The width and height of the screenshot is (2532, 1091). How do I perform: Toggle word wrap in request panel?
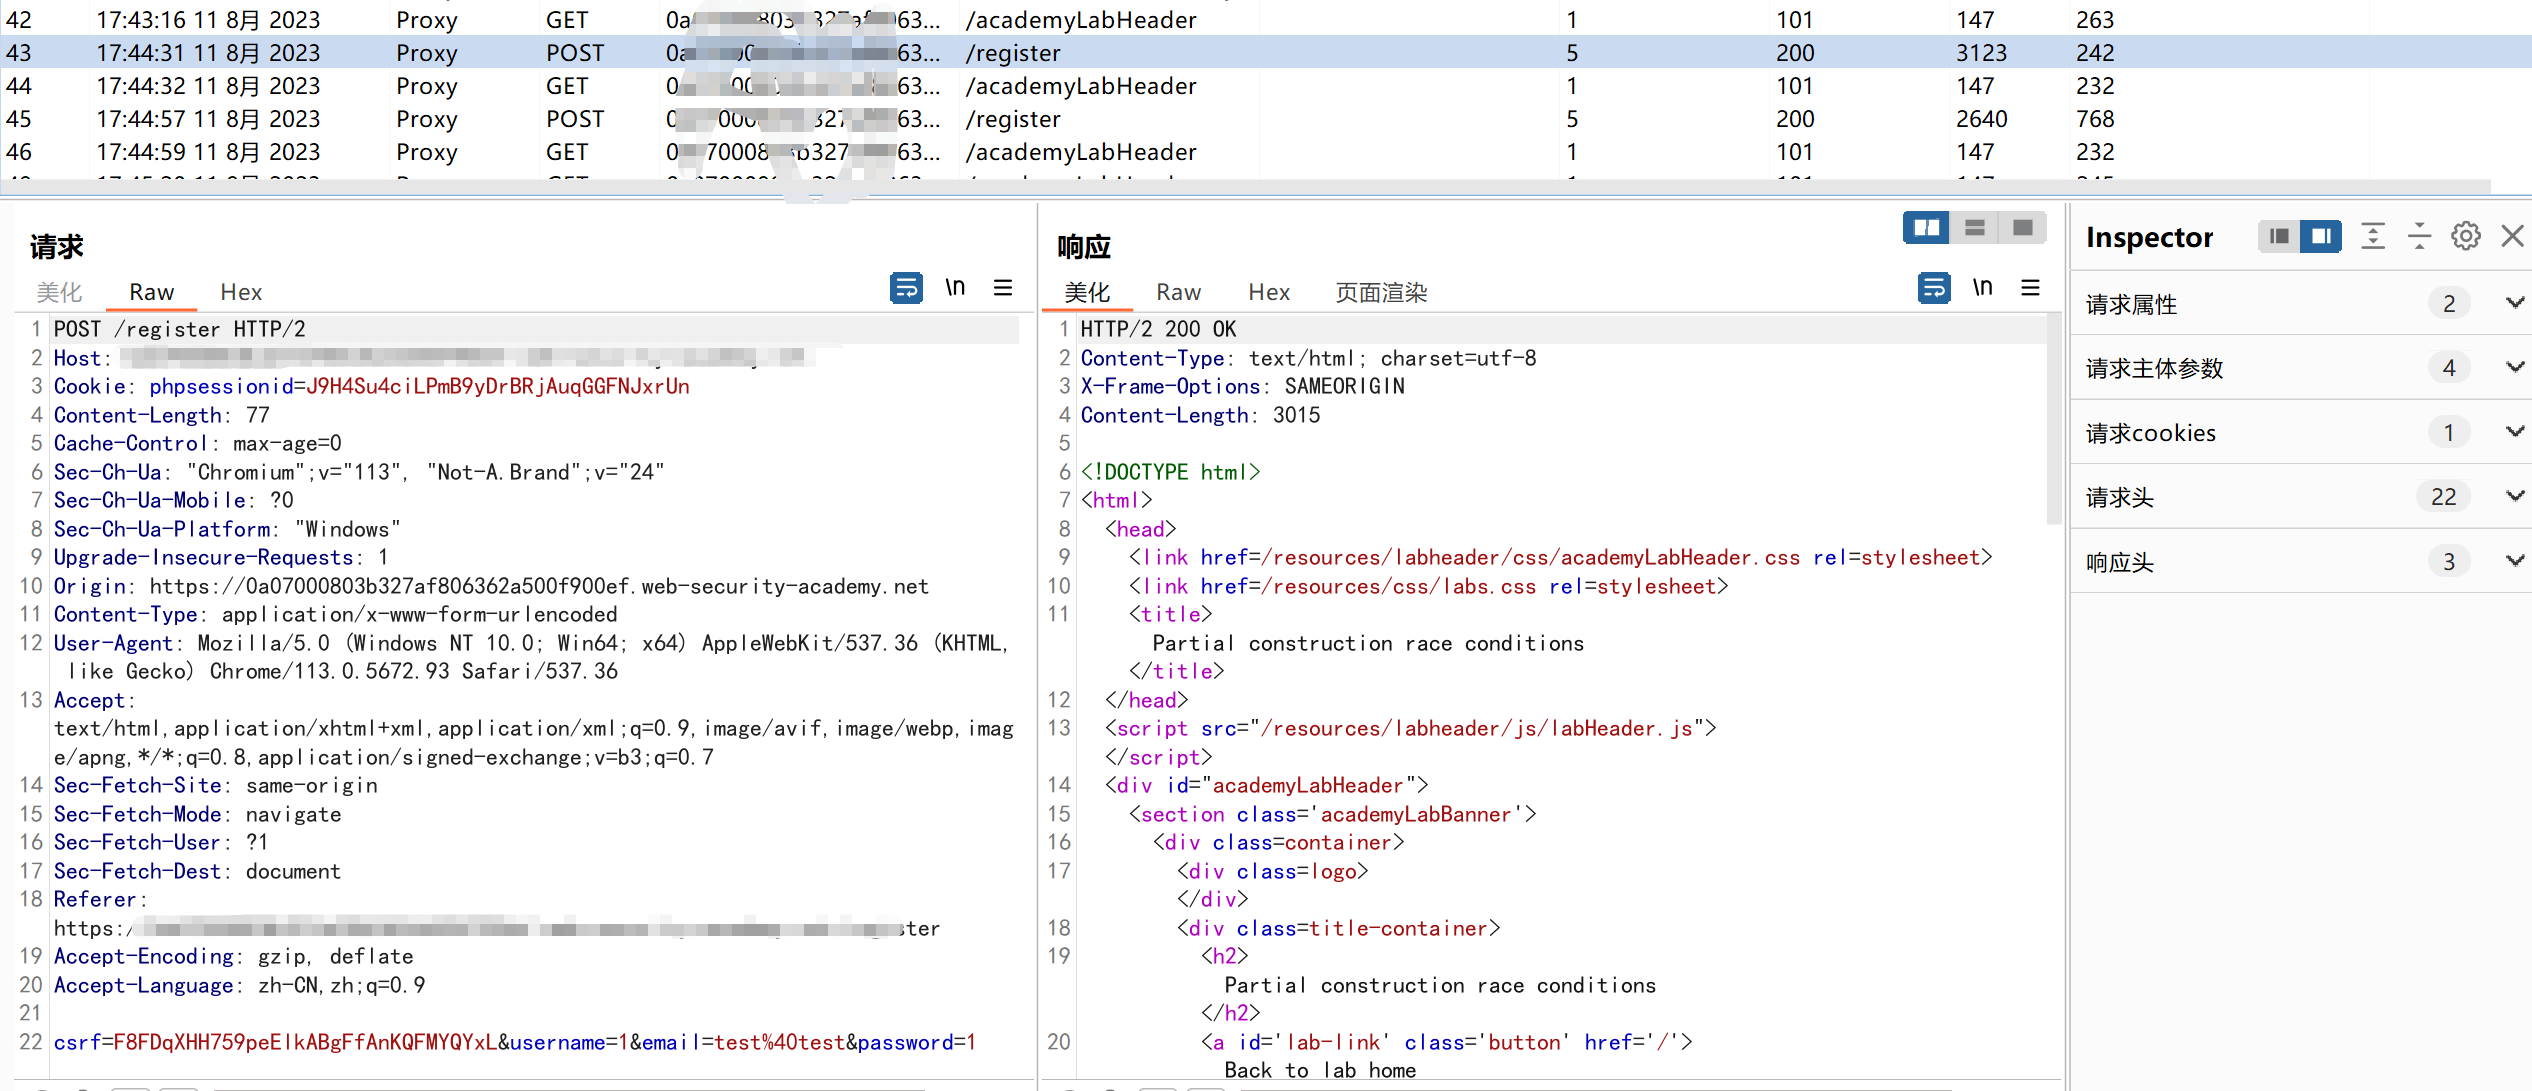(x=906, y=288)
